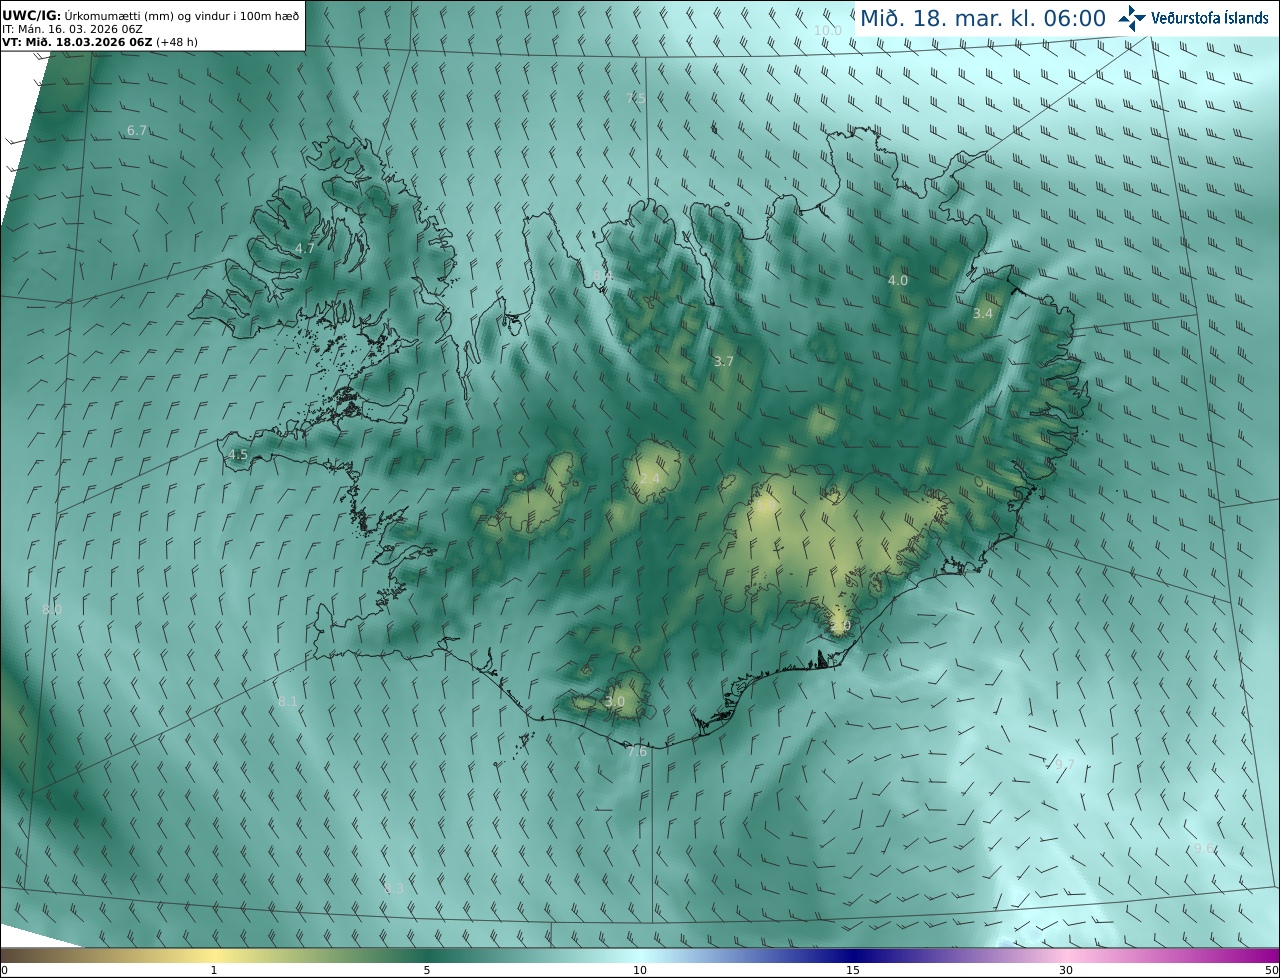This screenshot has height=978, width=1280.
Task: Click the 7.5 value north of Iceland
Action: (635, 98)
